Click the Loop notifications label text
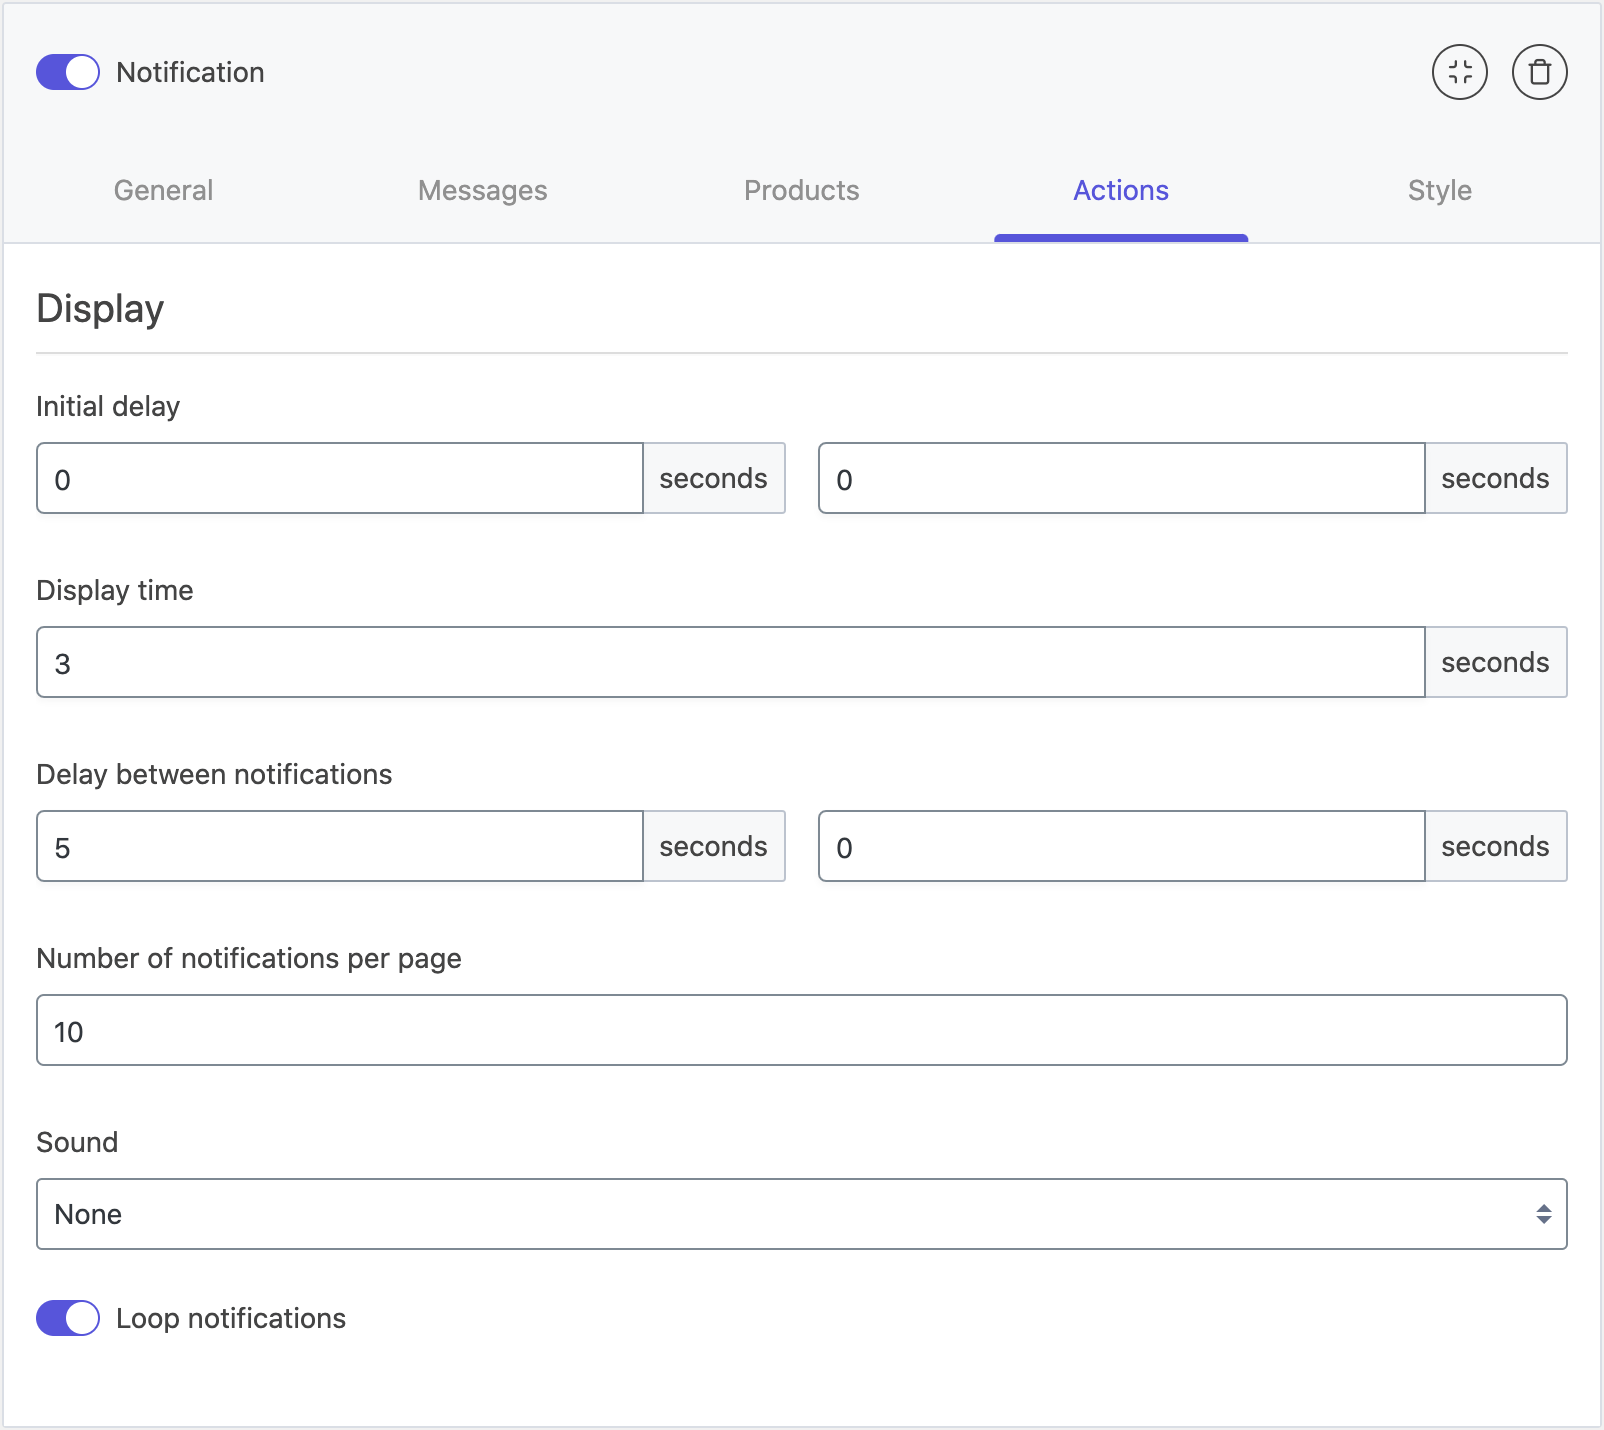Image resolution: width=1604 pixels, height=1430 pixels. pyautogui.click(x=231, y=1319)
